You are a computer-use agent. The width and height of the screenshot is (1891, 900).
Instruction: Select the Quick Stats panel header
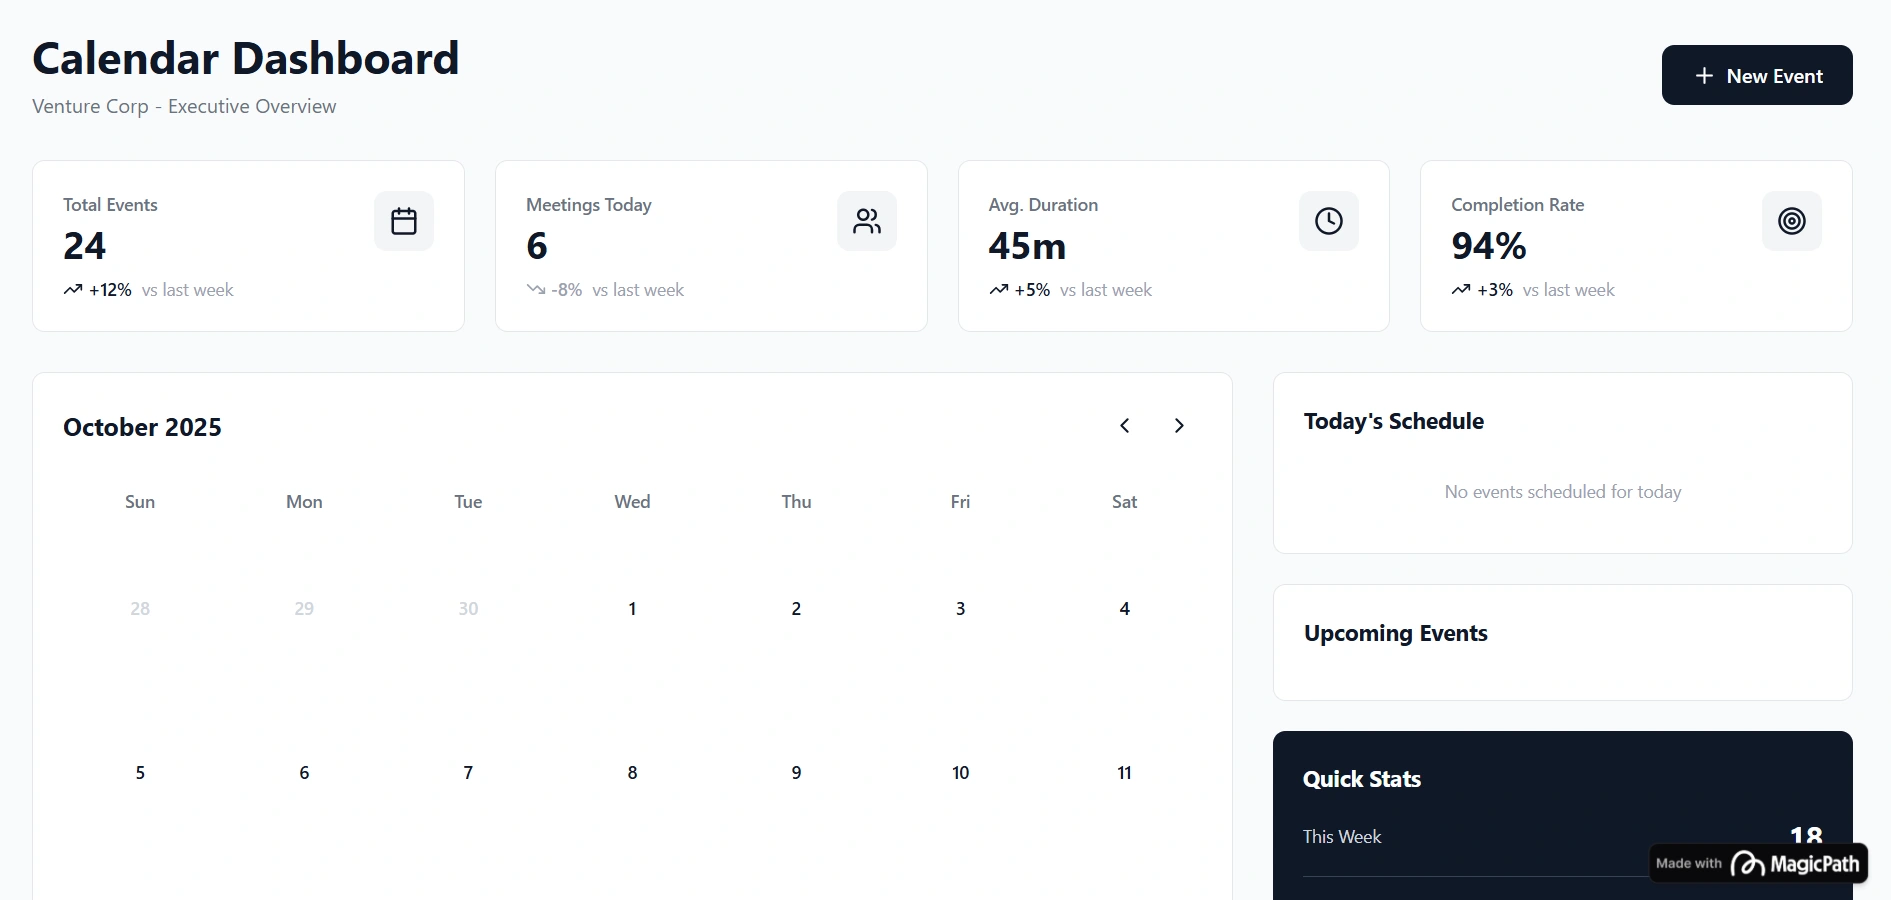[1361, 778]
